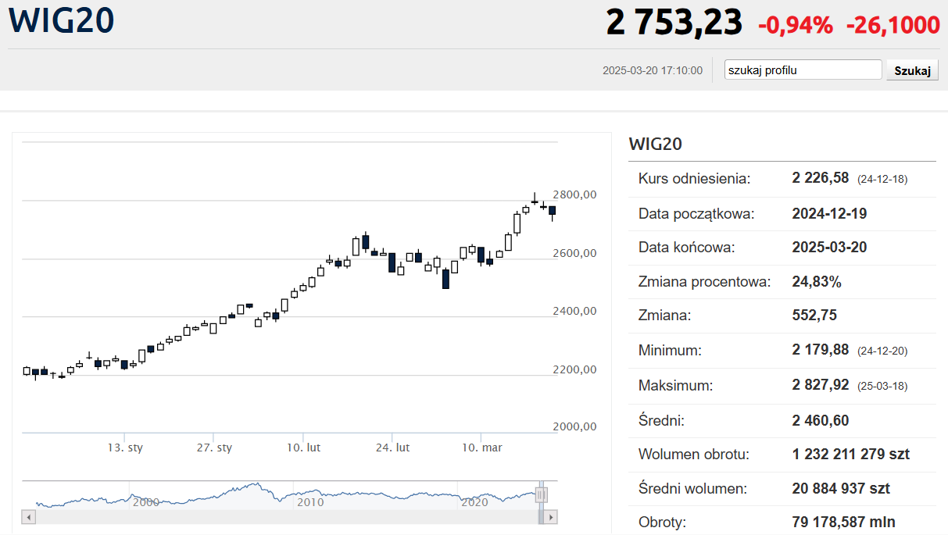This screenshot has width=948, height=535.
Task: Click the last dark candle on chart
Action: tap(553, 211)
